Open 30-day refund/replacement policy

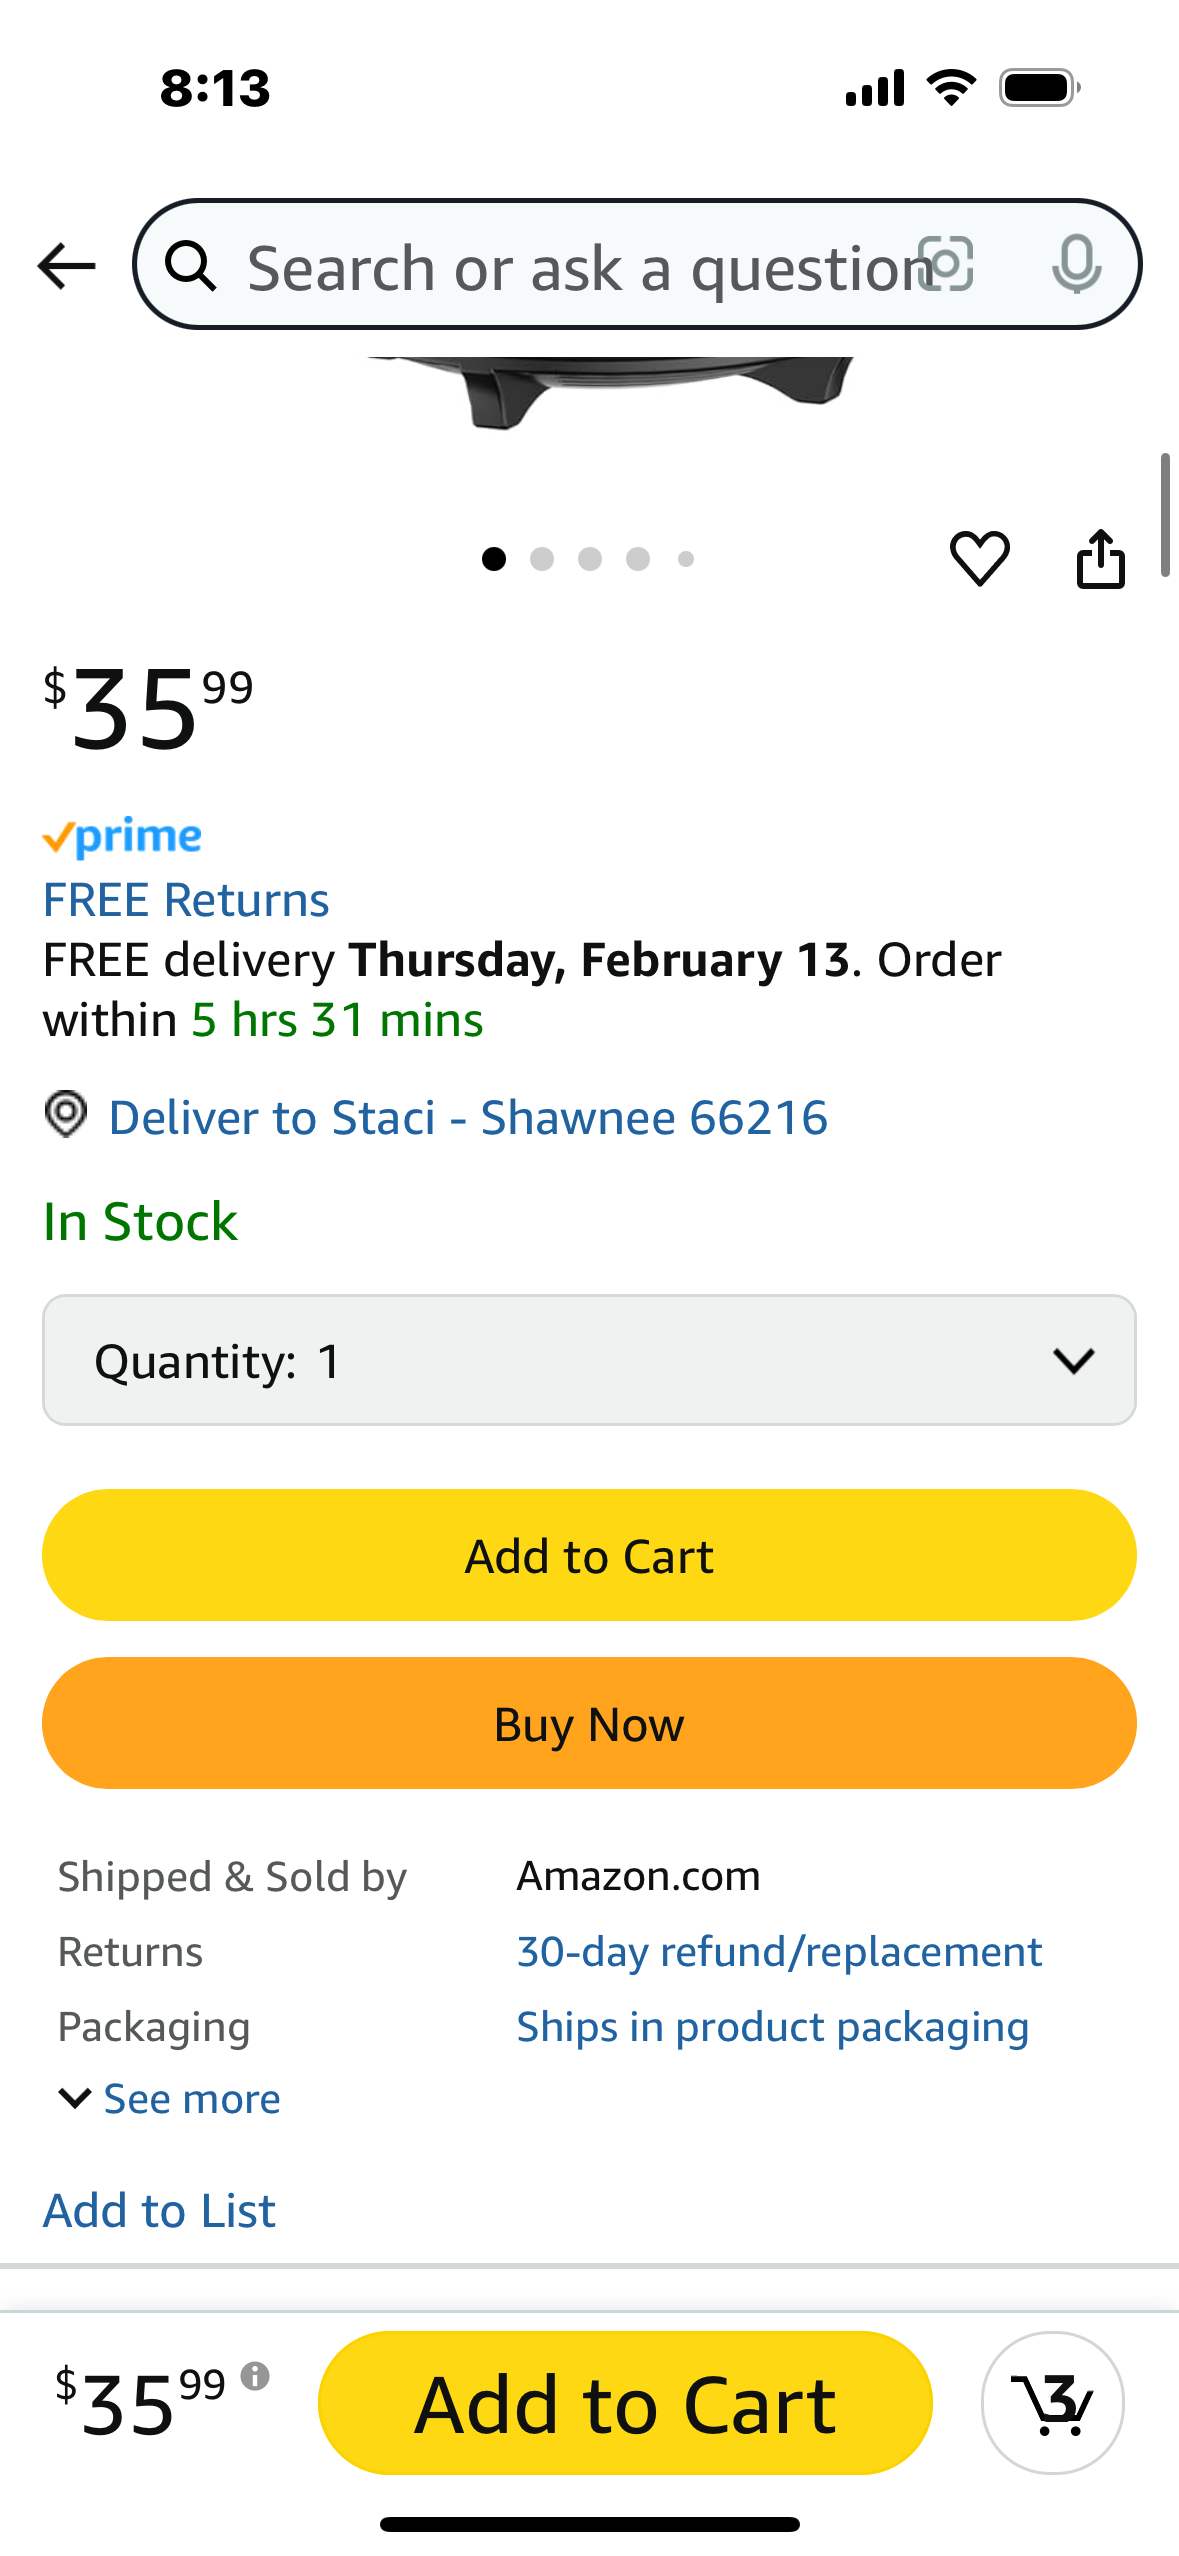pyautogui.click(x=779, y=1952)
